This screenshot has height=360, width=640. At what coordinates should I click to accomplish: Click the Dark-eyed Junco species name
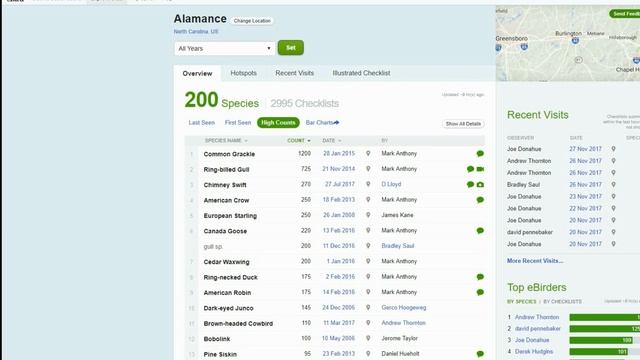pos(229,308)
